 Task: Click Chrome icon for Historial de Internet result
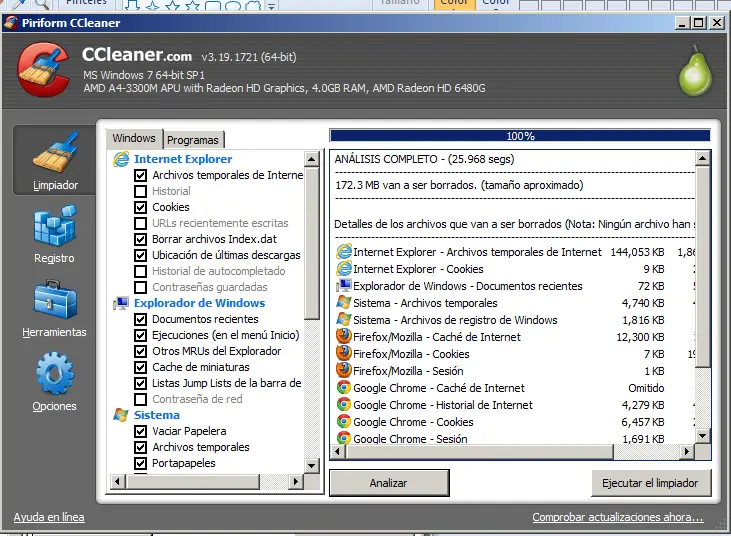point(344,405)
